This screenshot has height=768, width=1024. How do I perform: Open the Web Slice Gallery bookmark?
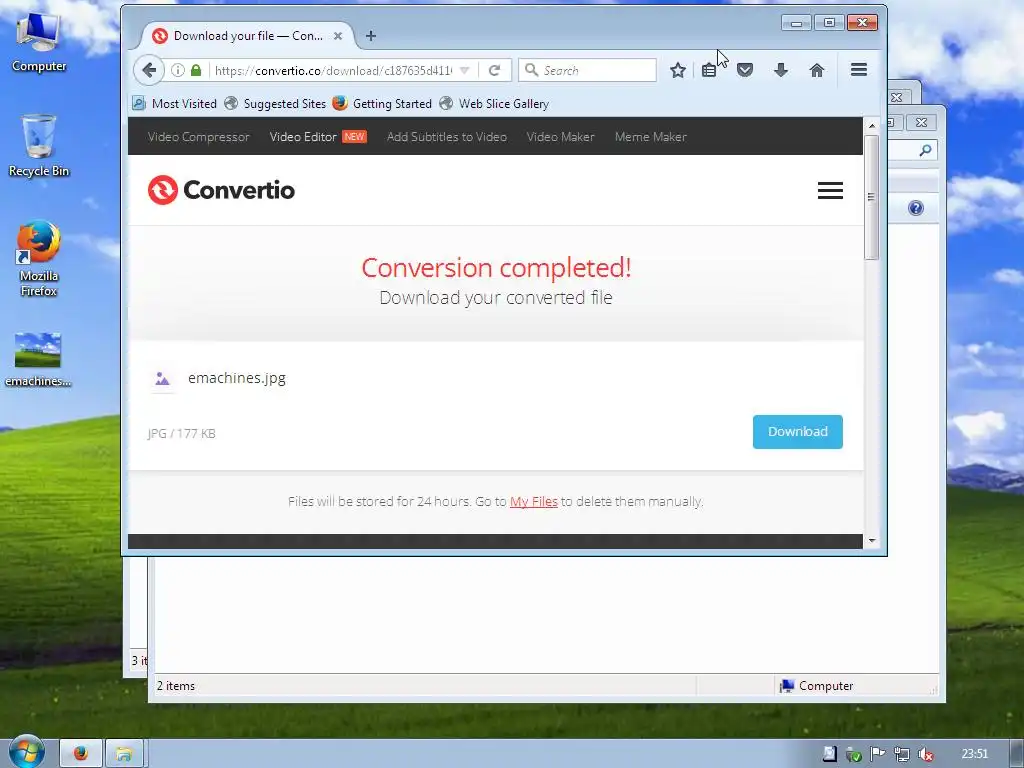[x=494, y=104]
